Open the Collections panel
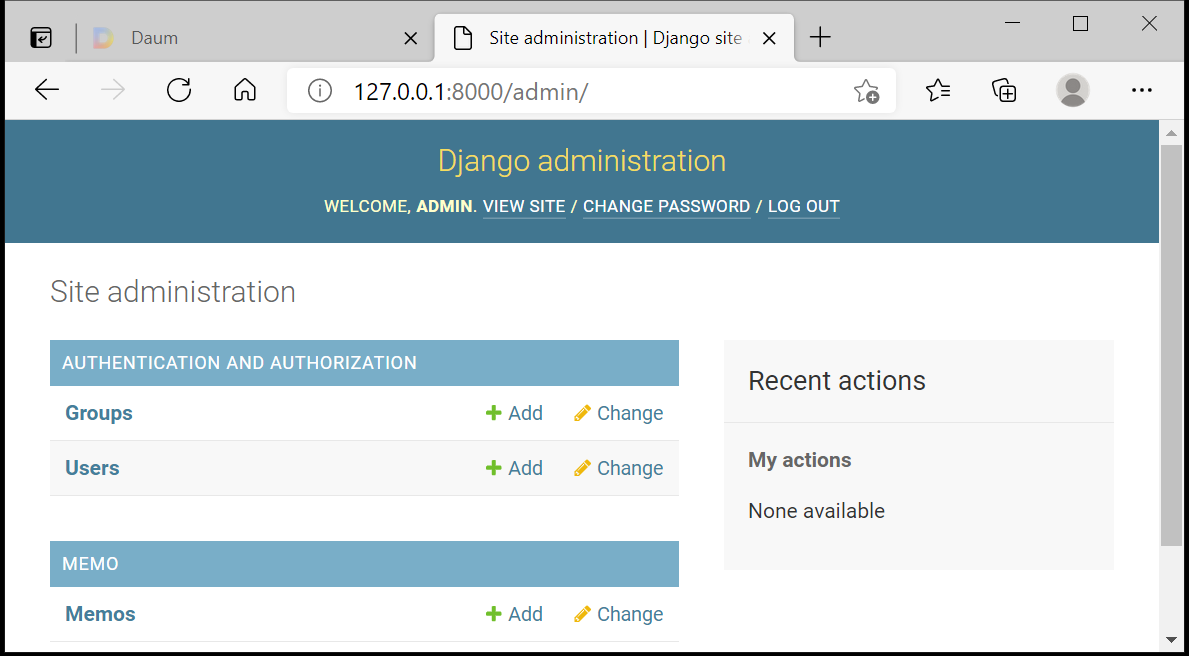Image resolution: width=1189 pixels, height=656 pixels. 1004,90
